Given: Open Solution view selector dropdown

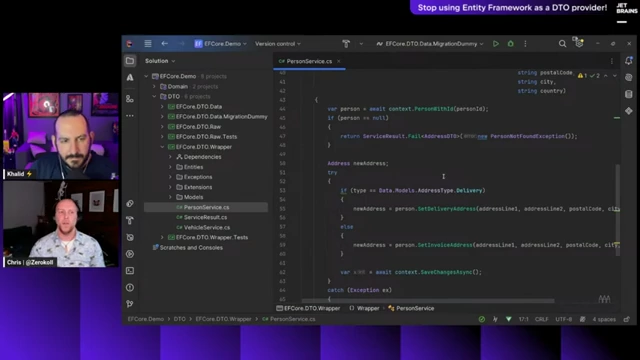Looking at the screenshot, I should coord(160,61).
